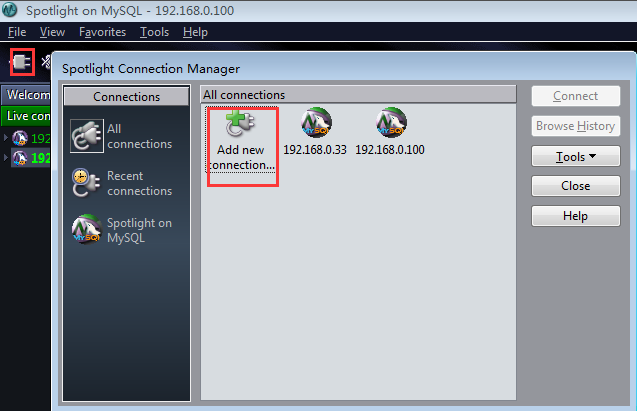
Task: Open the Favorites menu
Action: [102, 32]
